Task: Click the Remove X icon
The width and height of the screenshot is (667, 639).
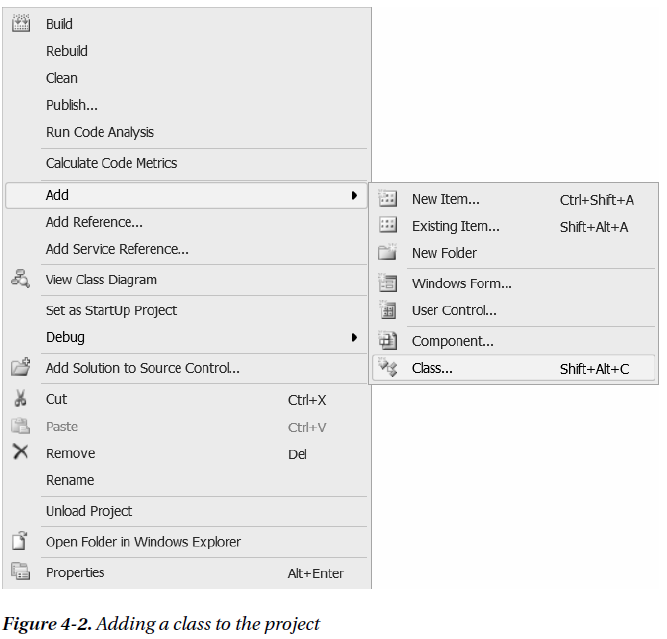Action: tap(21, 452)
